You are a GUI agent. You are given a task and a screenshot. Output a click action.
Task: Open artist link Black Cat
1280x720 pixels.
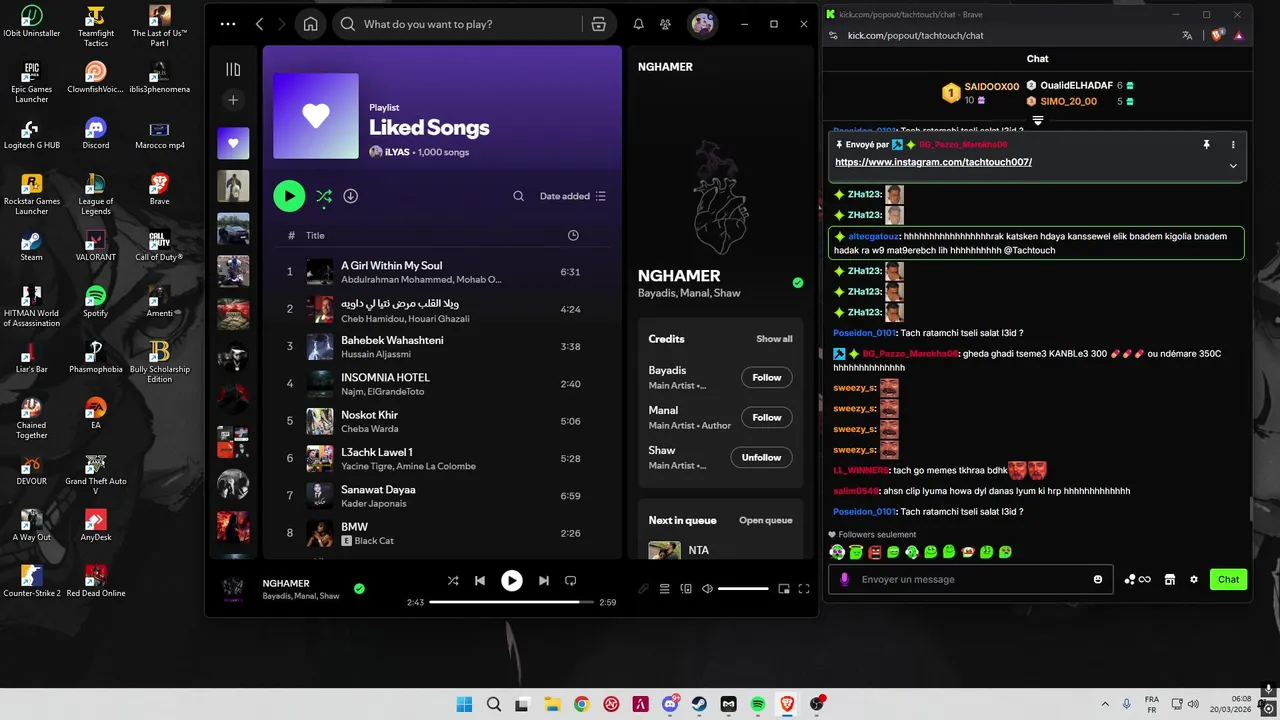click(x=374, y=541)
